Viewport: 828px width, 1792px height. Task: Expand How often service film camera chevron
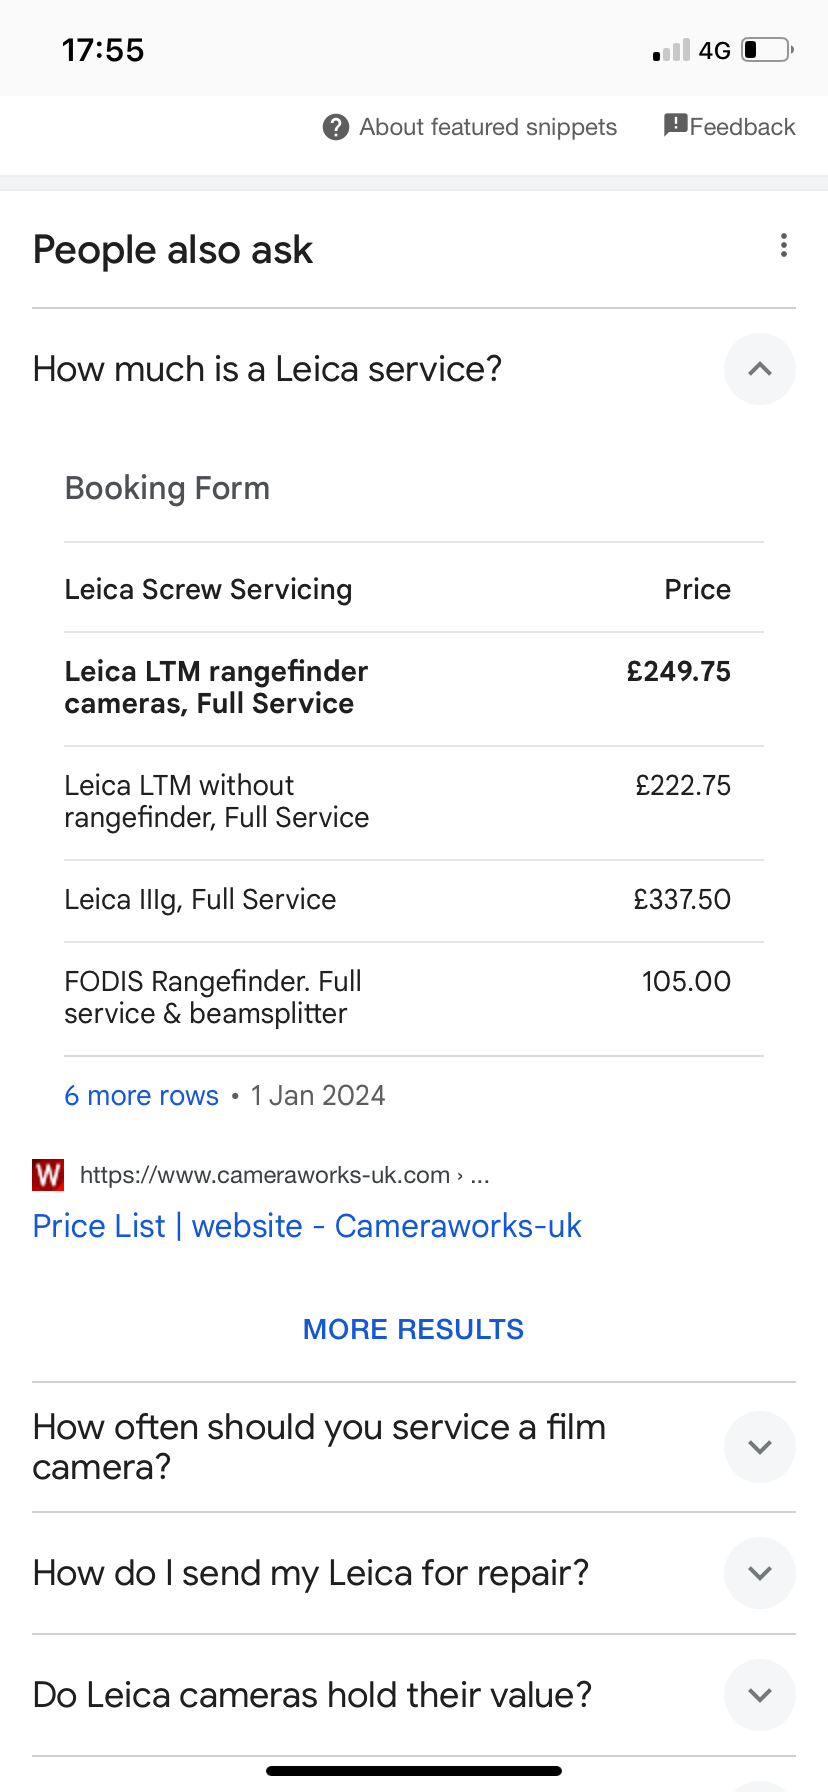[x=760, y=1447]
